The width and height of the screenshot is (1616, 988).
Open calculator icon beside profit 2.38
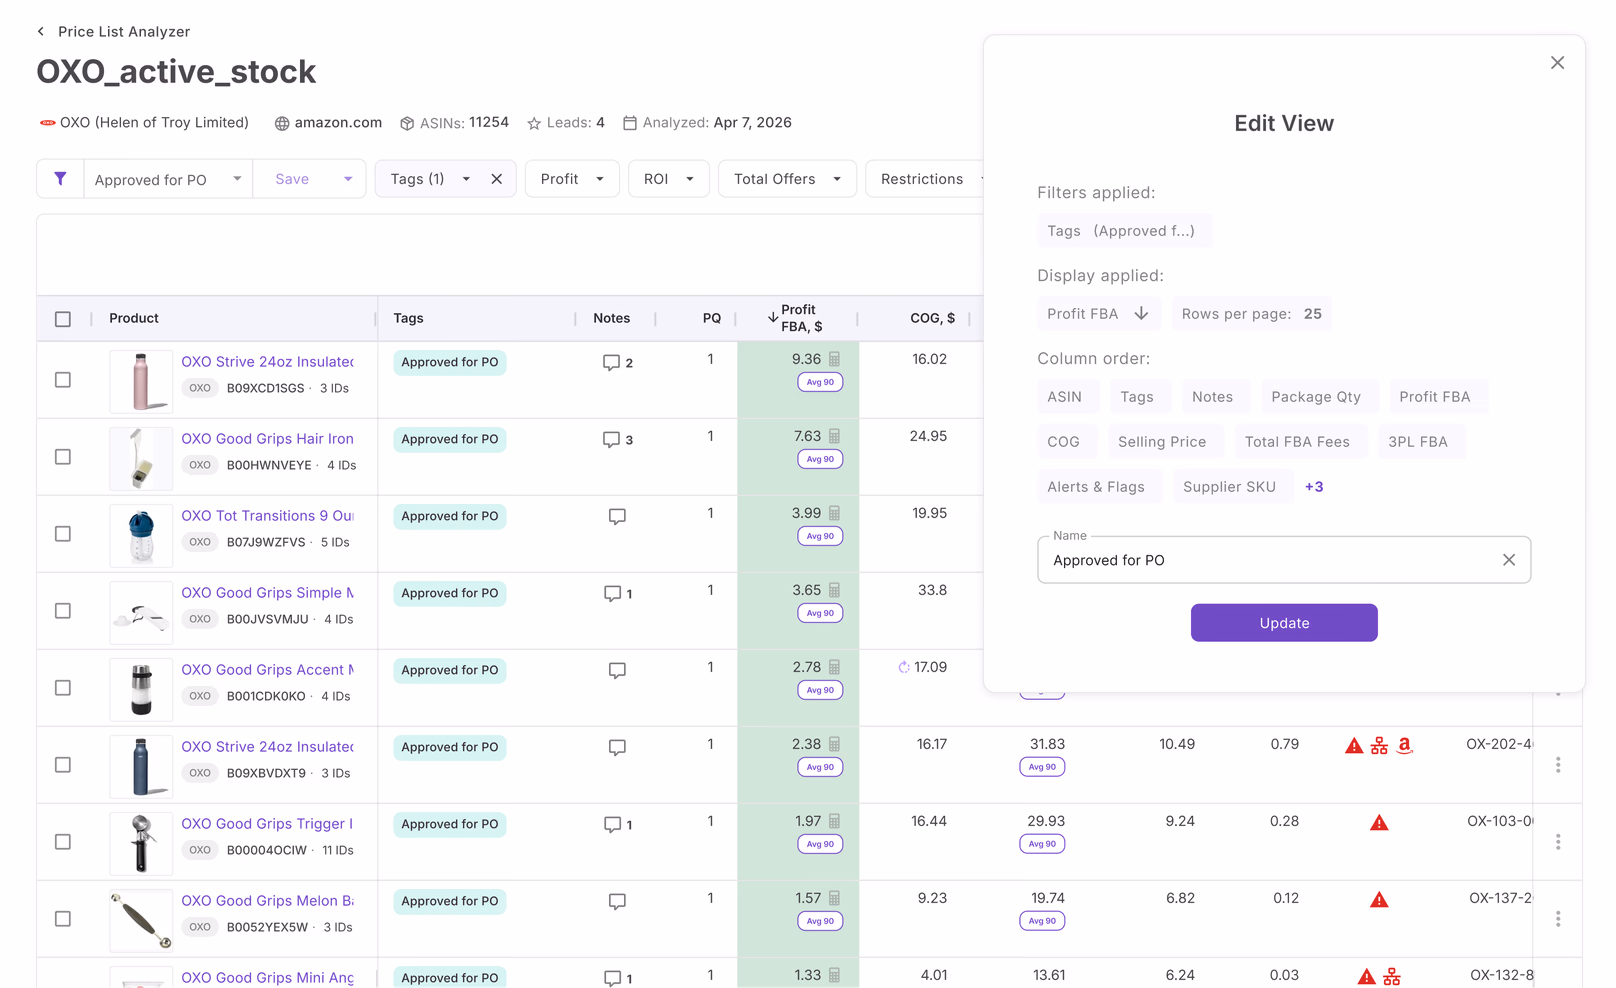tap(834, 744)
